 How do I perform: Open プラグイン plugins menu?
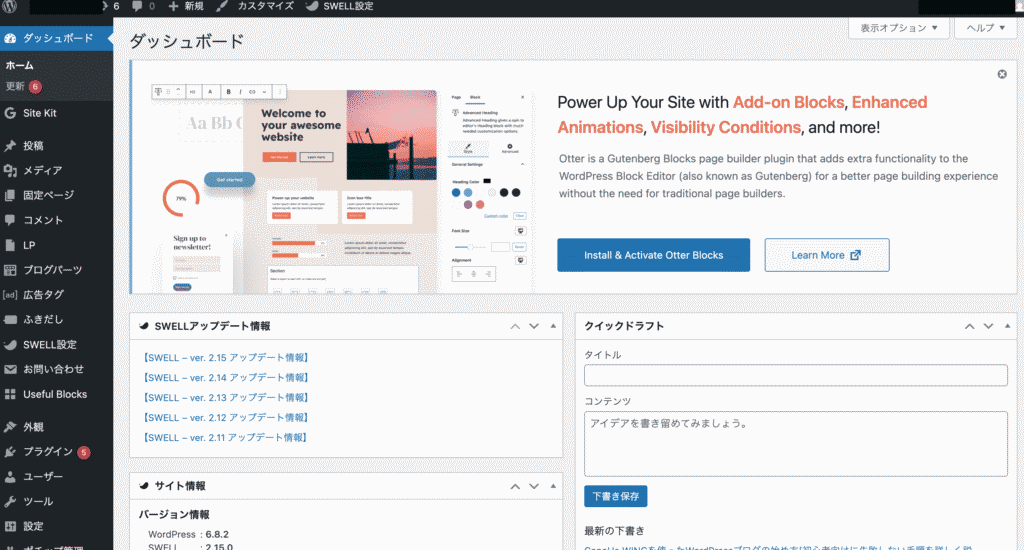click(x=47, y=452)
